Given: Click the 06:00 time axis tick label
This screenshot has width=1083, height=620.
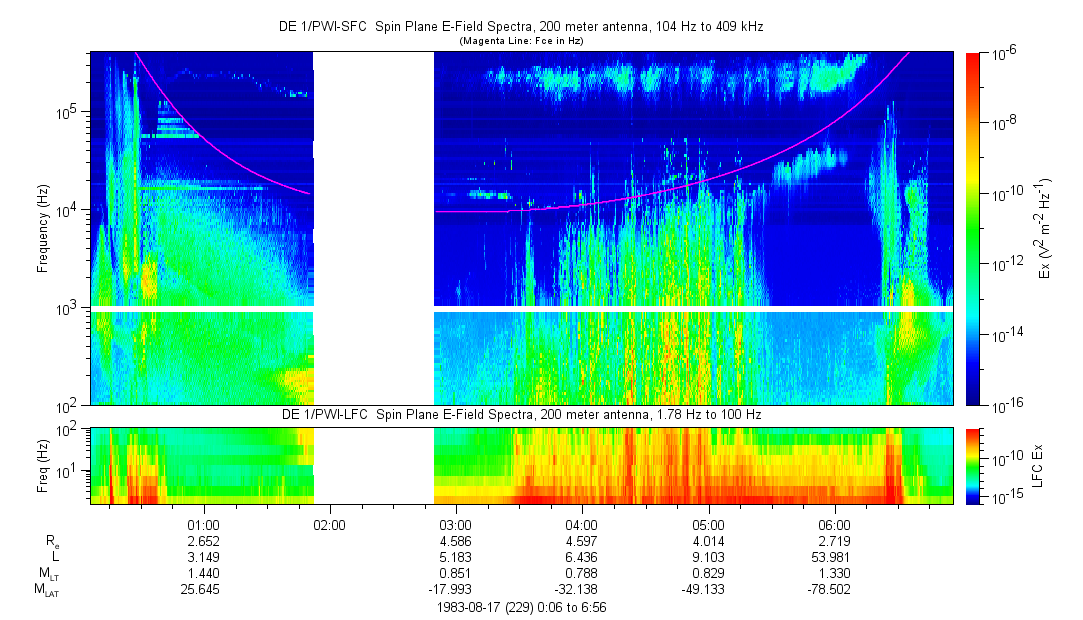Looking at the screenshot, I should click(x=834, y=524).
